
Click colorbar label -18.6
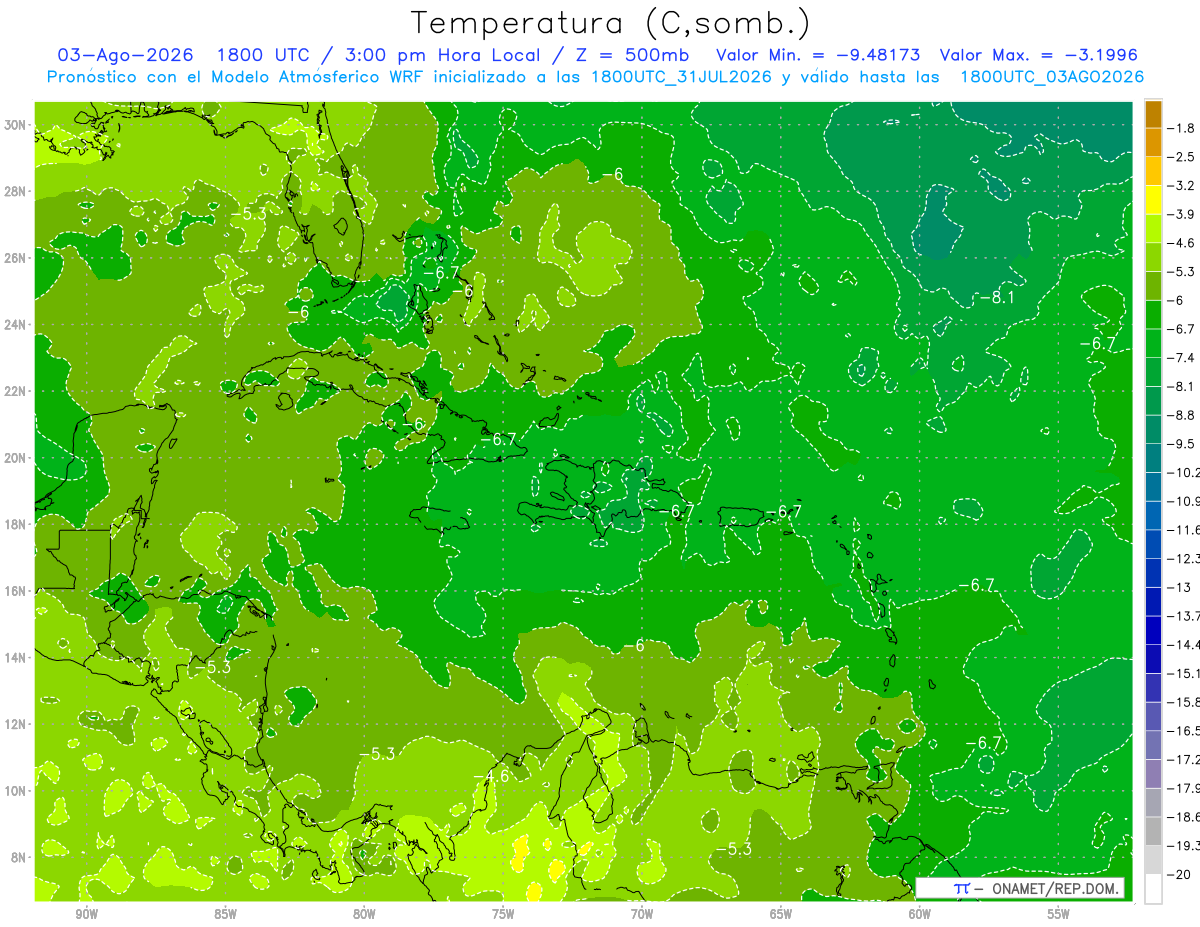coord(1183,817)
